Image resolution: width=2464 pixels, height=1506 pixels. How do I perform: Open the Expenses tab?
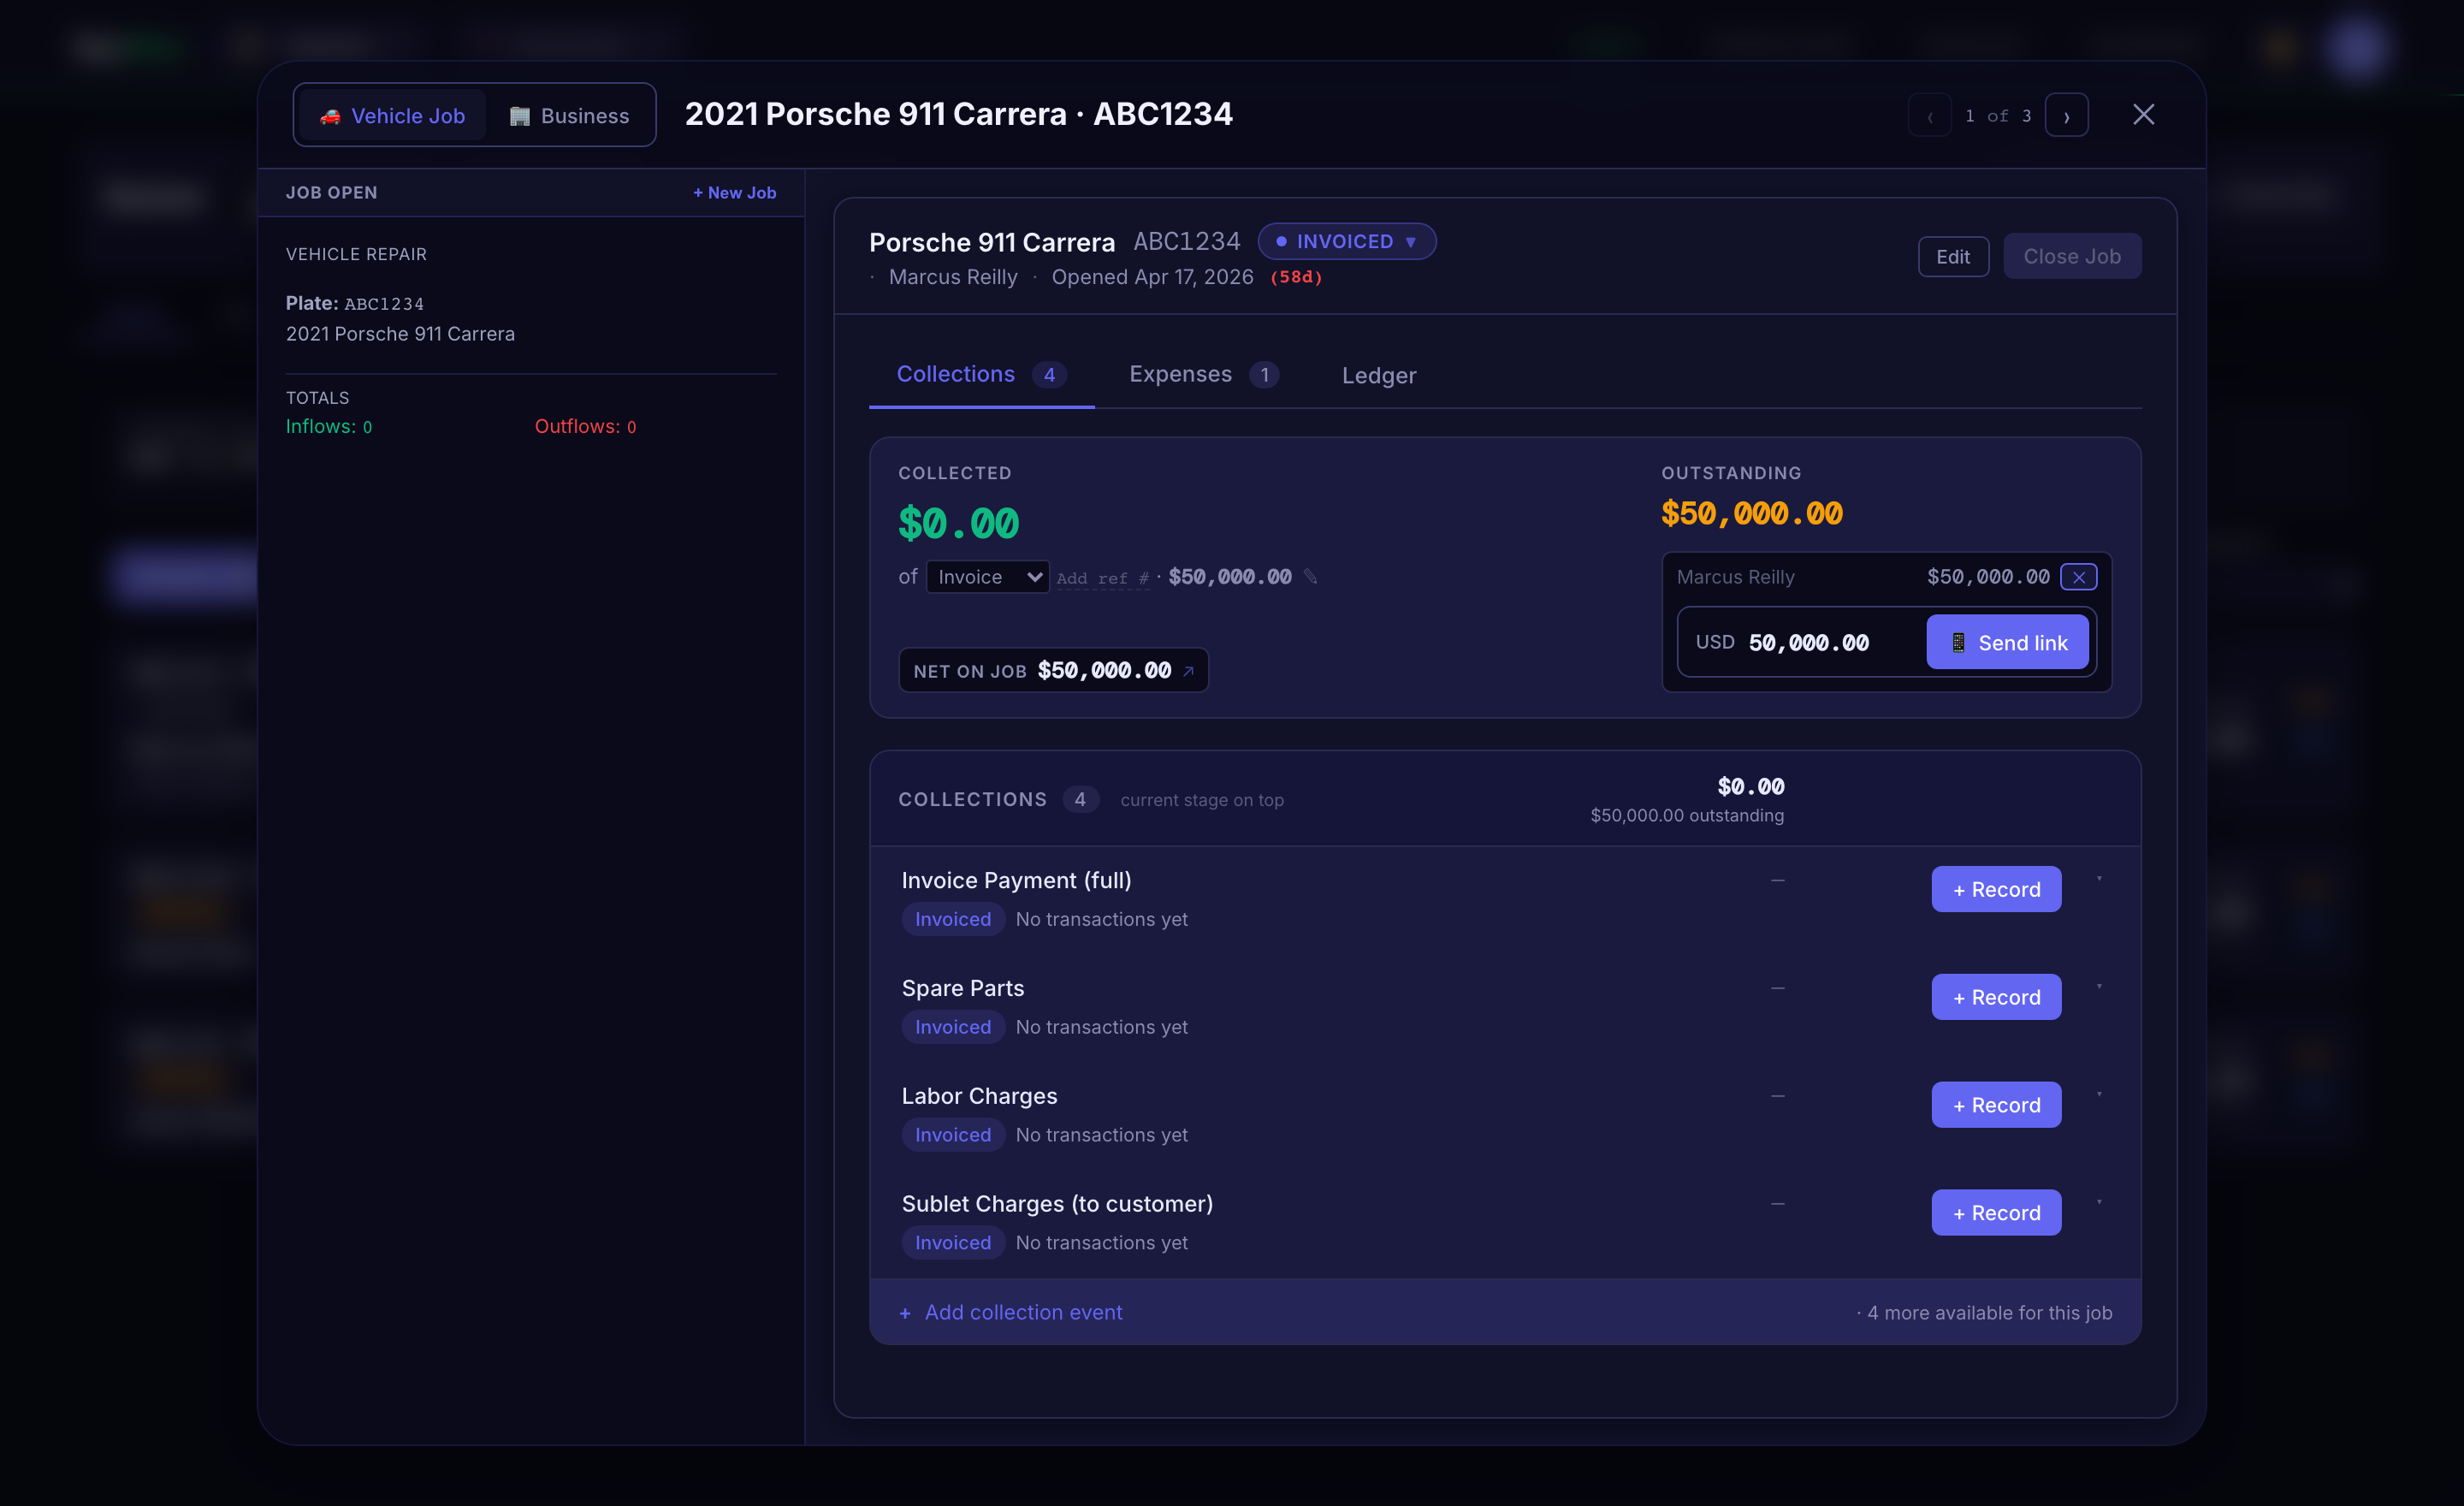click(x=1203, y=374)
